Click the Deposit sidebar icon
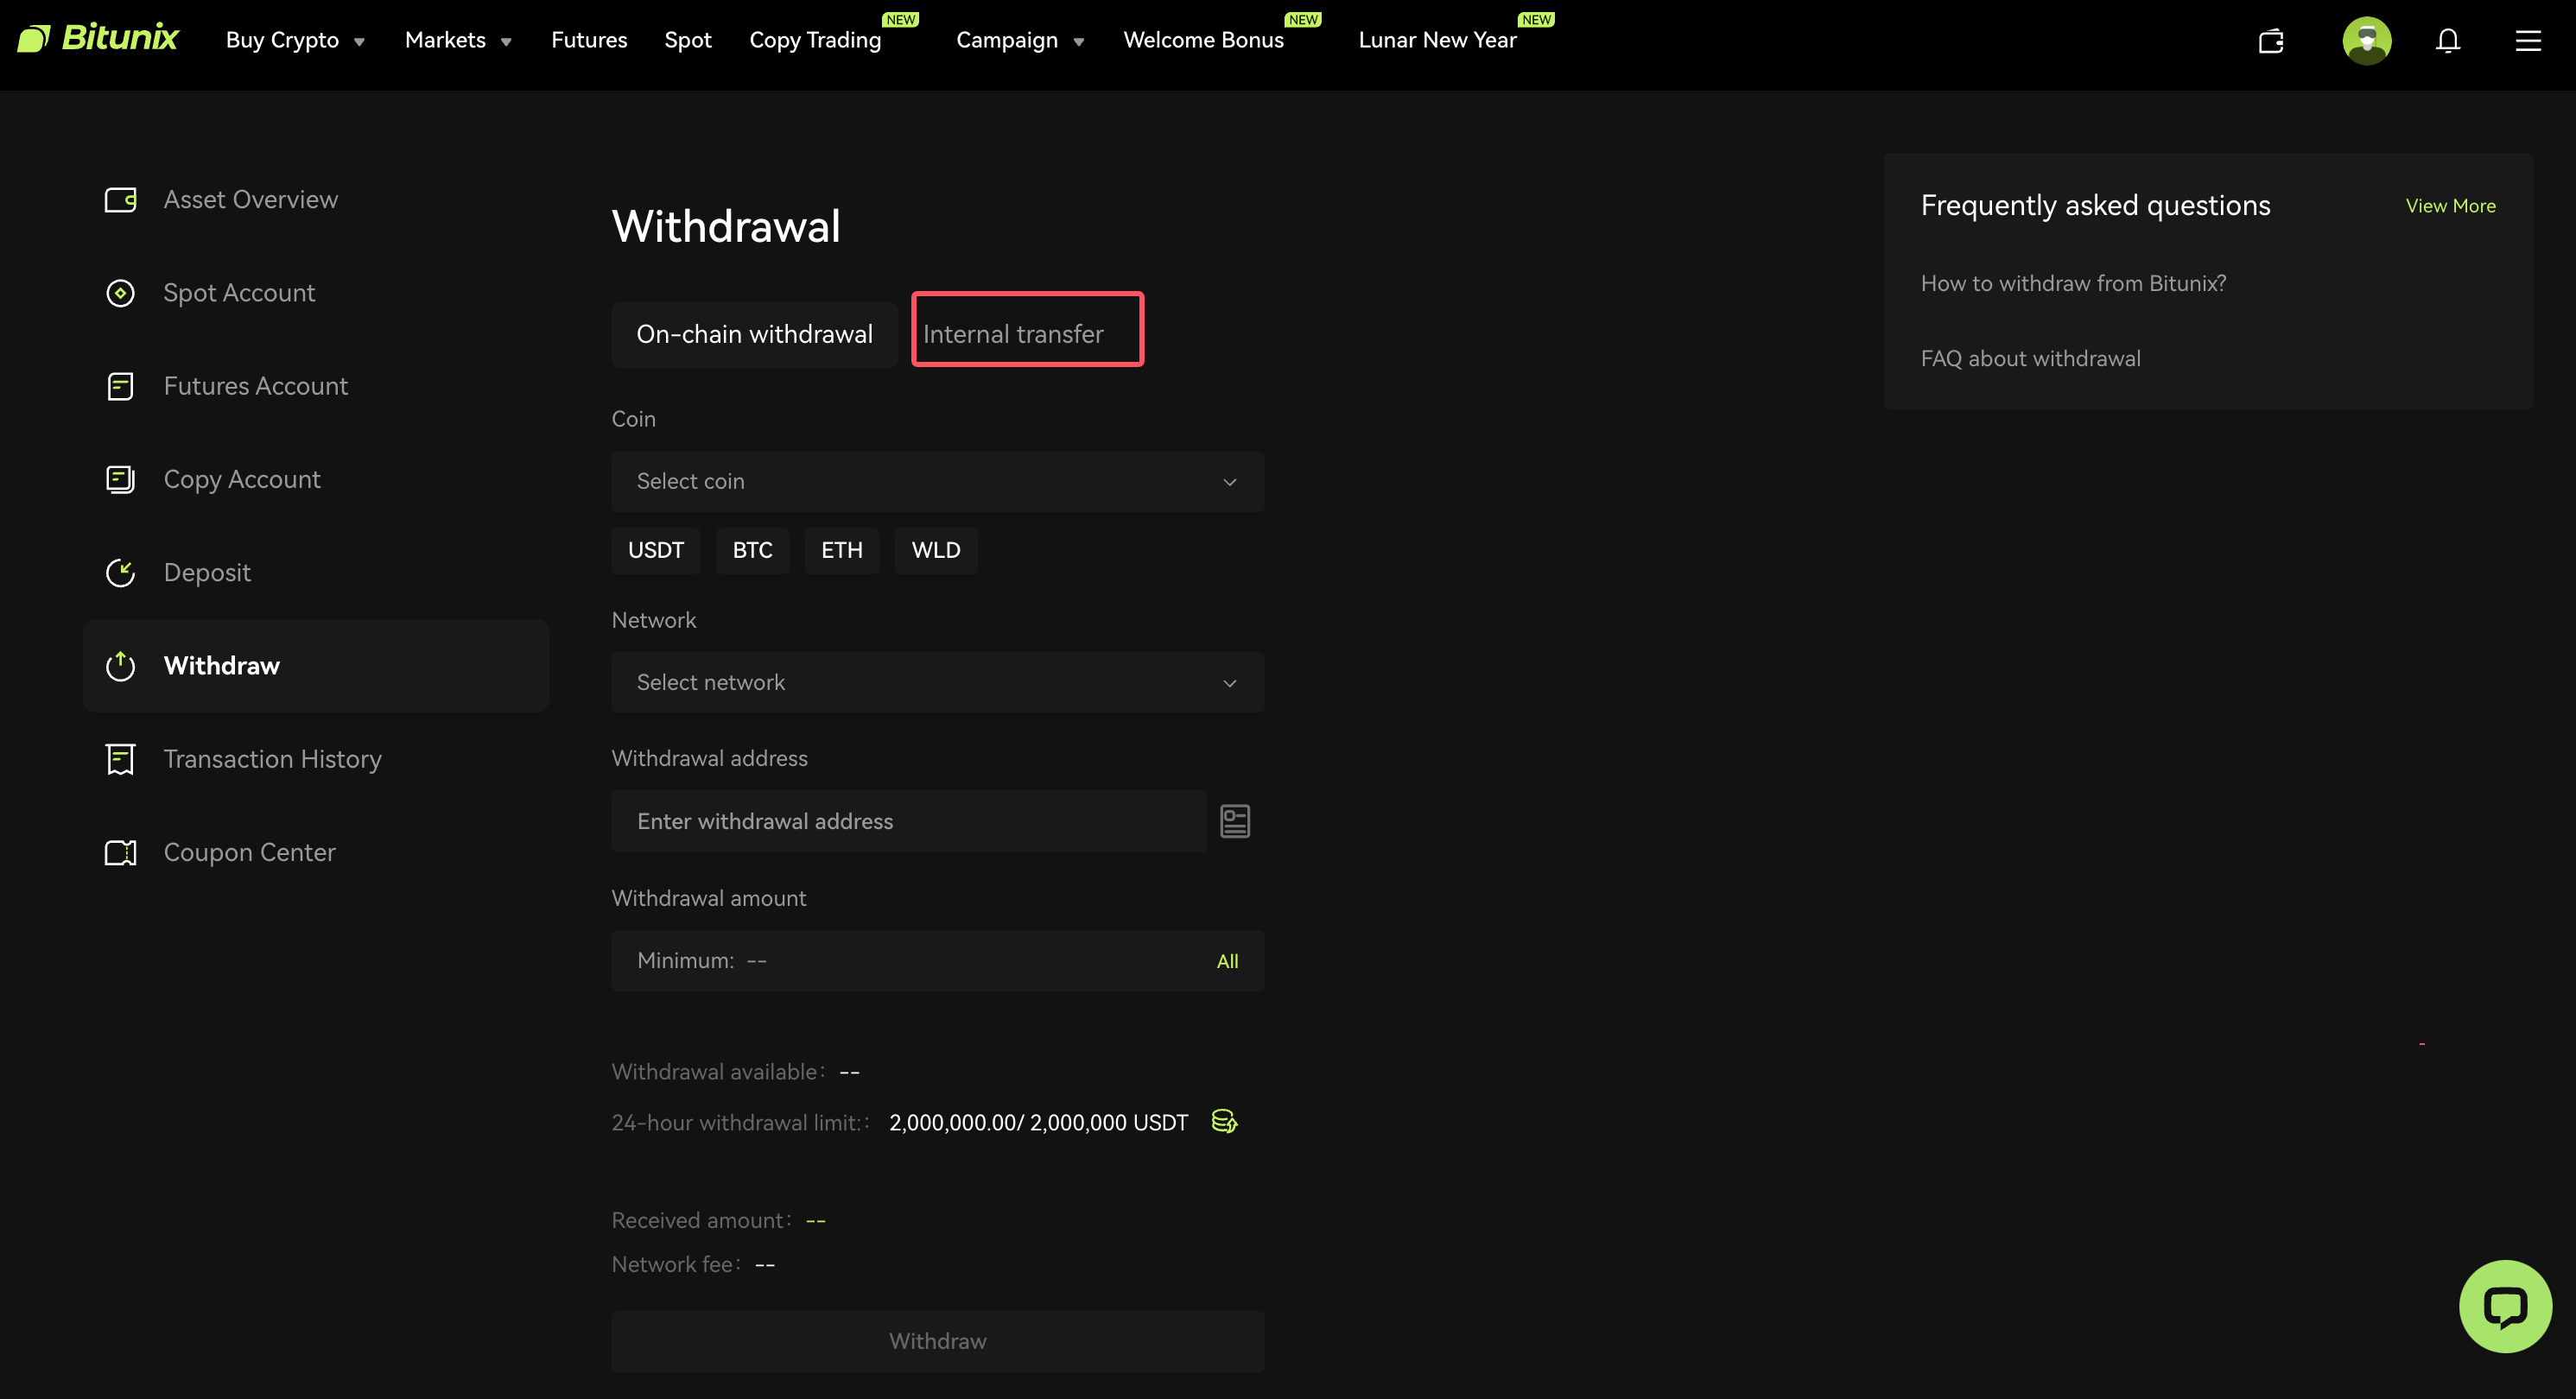The width and height of the screenshot is (2576, 1399). coord(120,573)
